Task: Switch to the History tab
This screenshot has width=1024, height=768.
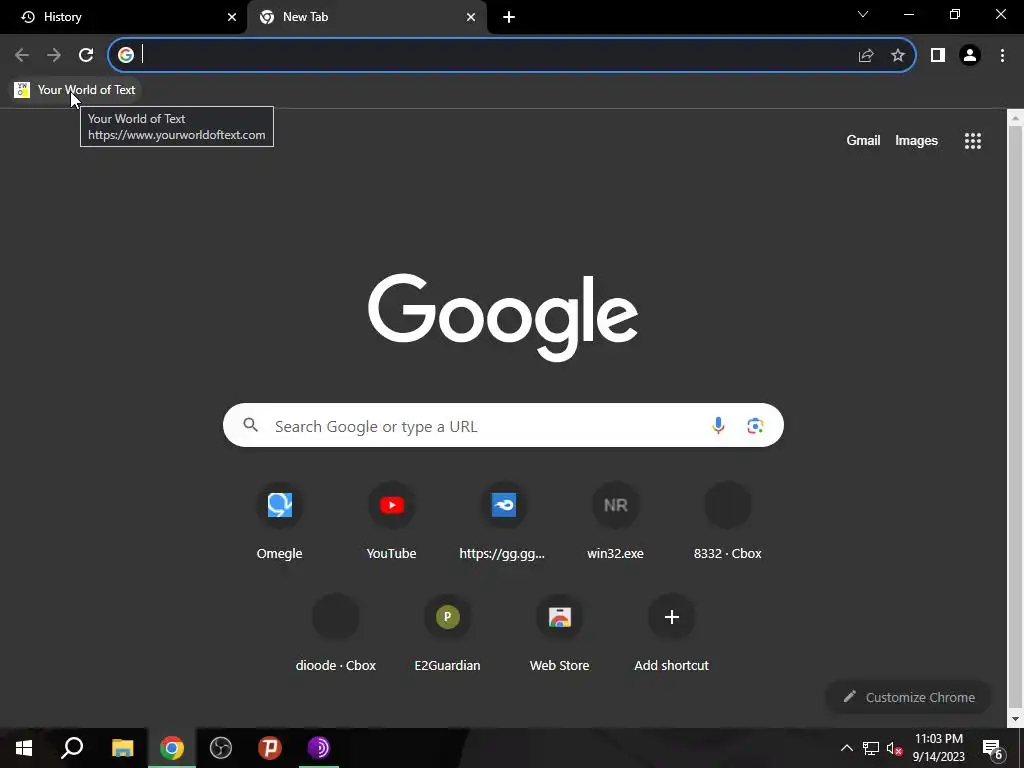Action: click(124, 17)
